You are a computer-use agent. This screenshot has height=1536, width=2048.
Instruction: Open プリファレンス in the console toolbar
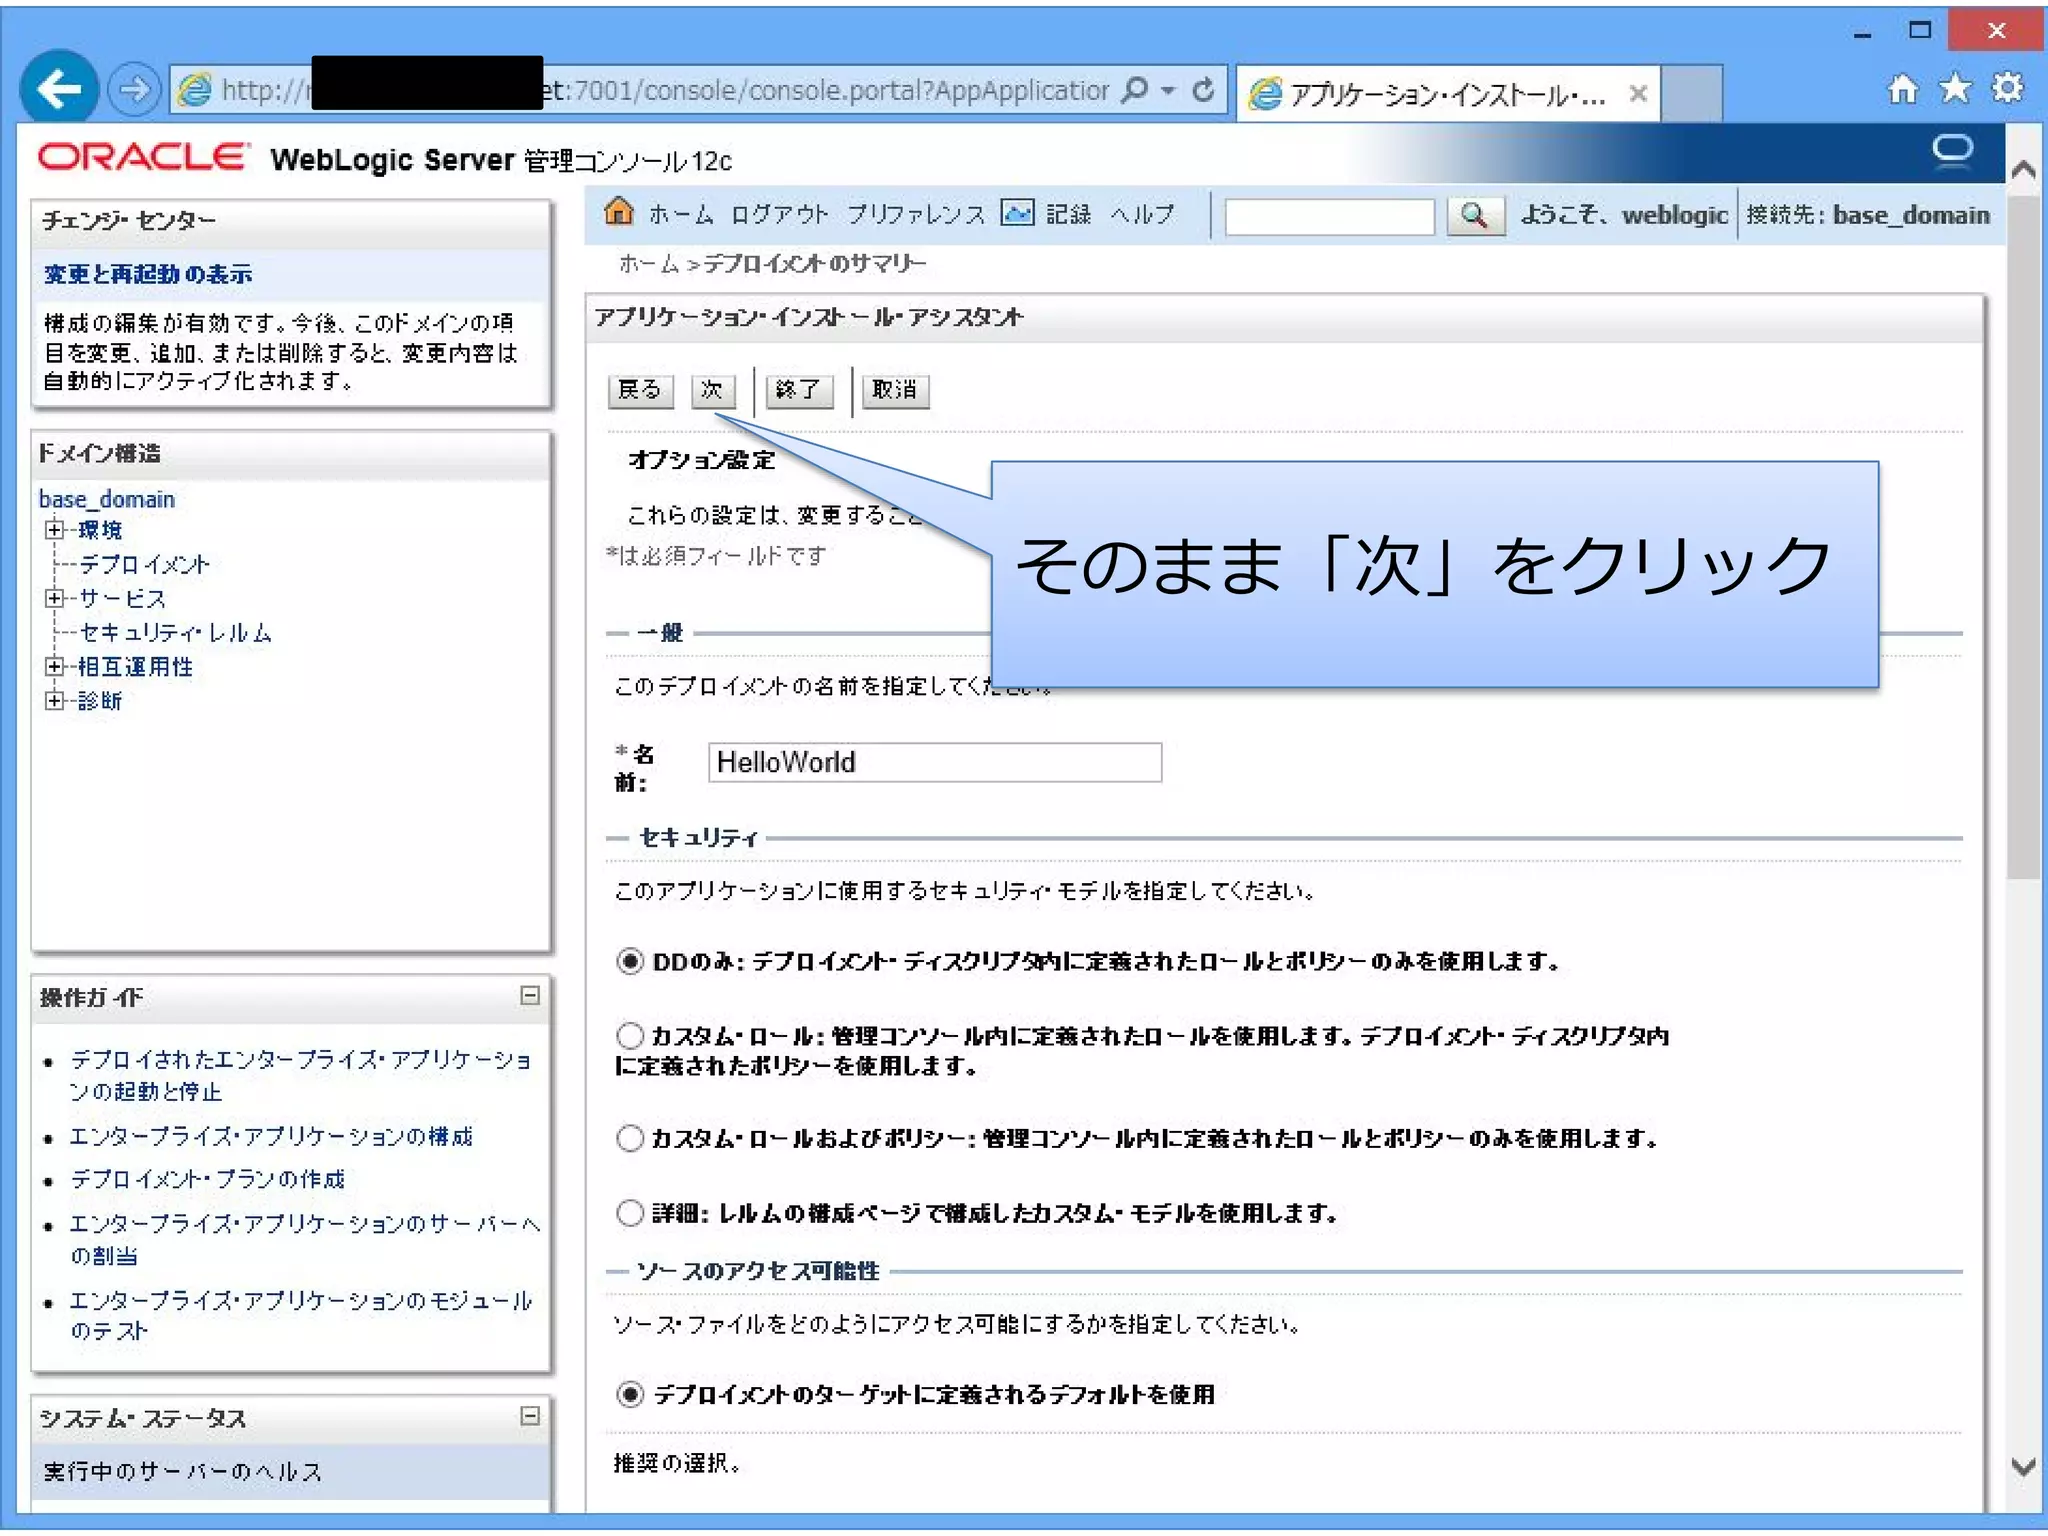point(915,214)
